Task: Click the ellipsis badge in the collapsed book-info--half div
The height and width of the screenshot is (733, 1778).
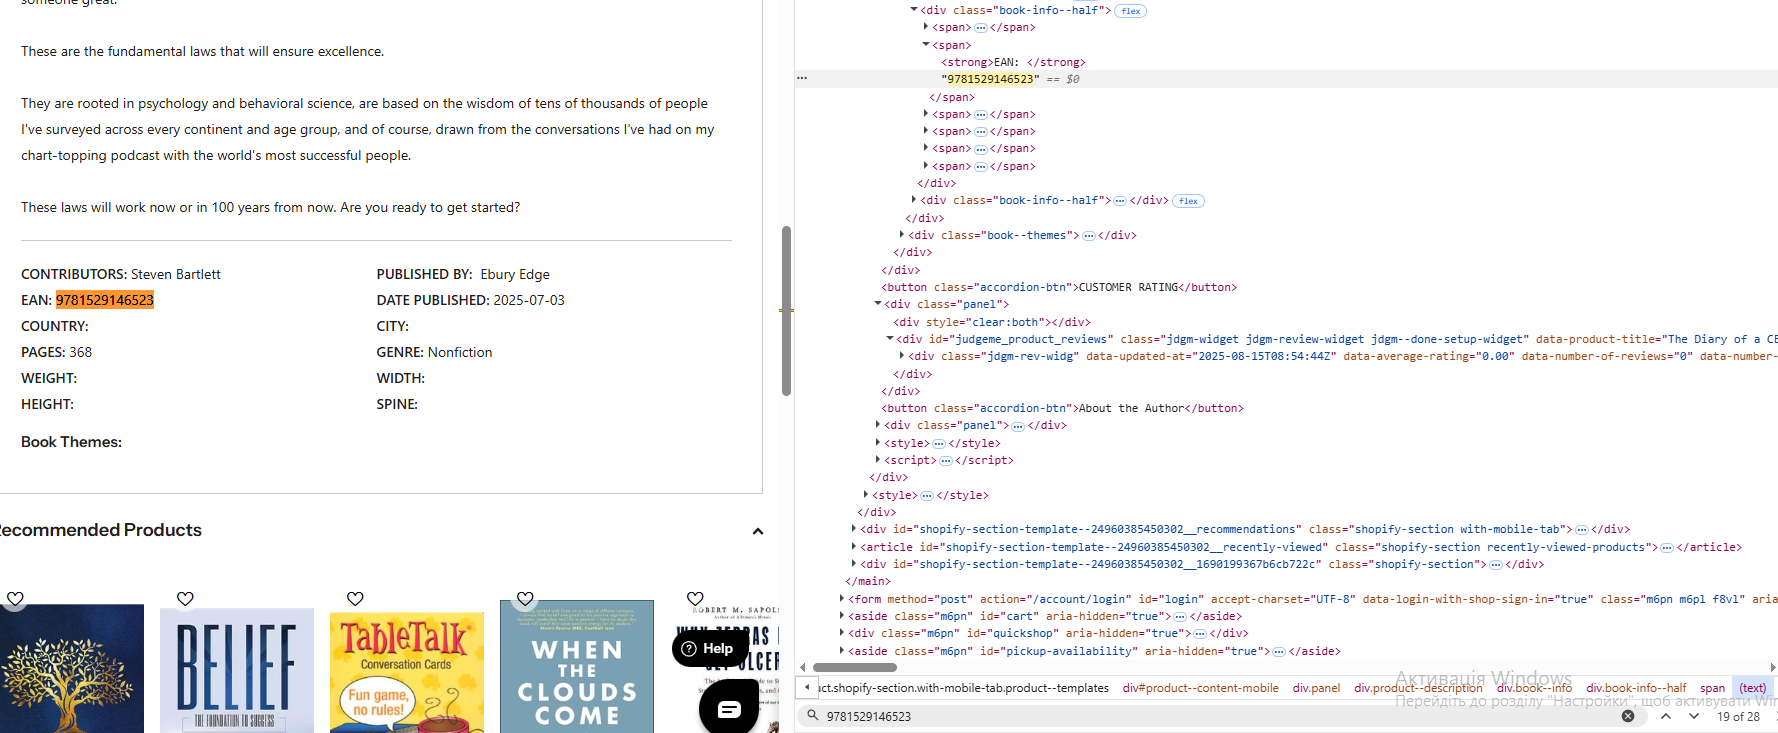Action: tap(1120, 201)
